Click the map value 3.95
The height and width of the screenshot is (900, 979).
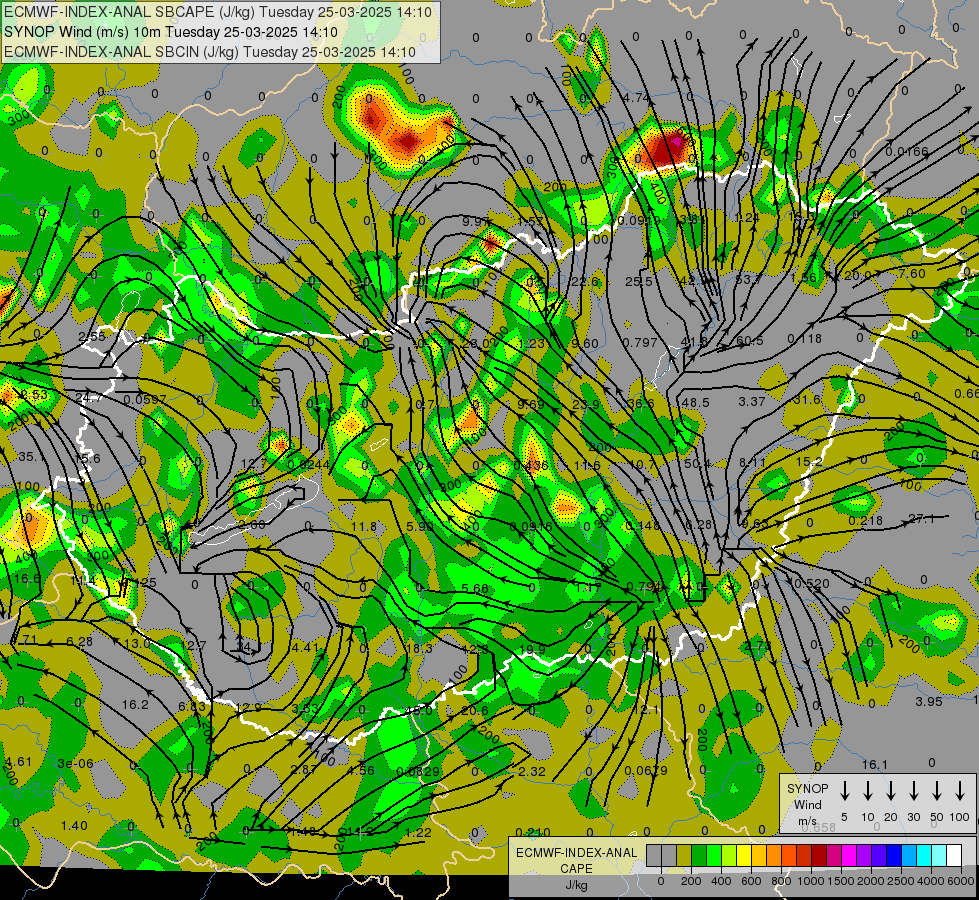(929, 701)
